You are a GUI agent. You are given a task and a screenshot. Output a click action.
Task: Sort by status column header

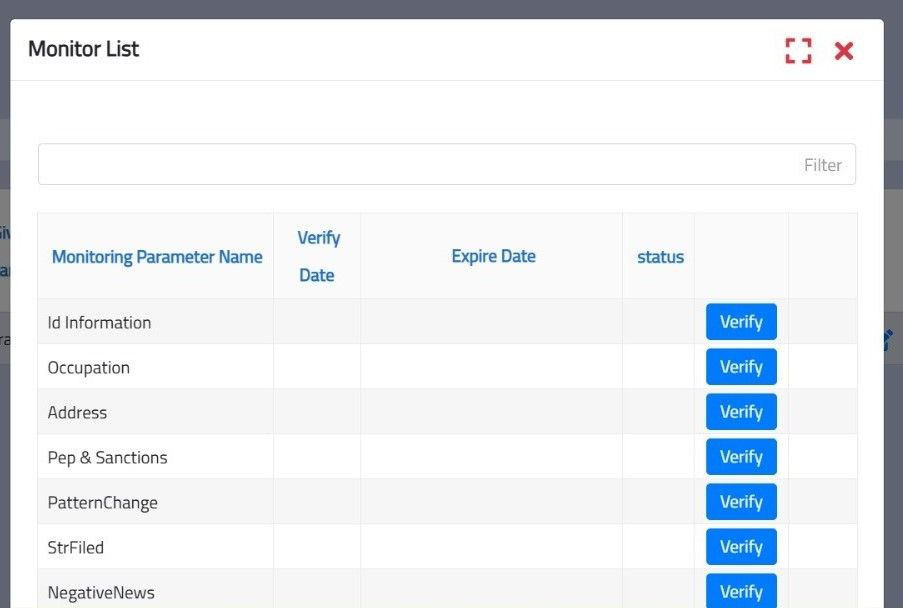coord(660,257)
